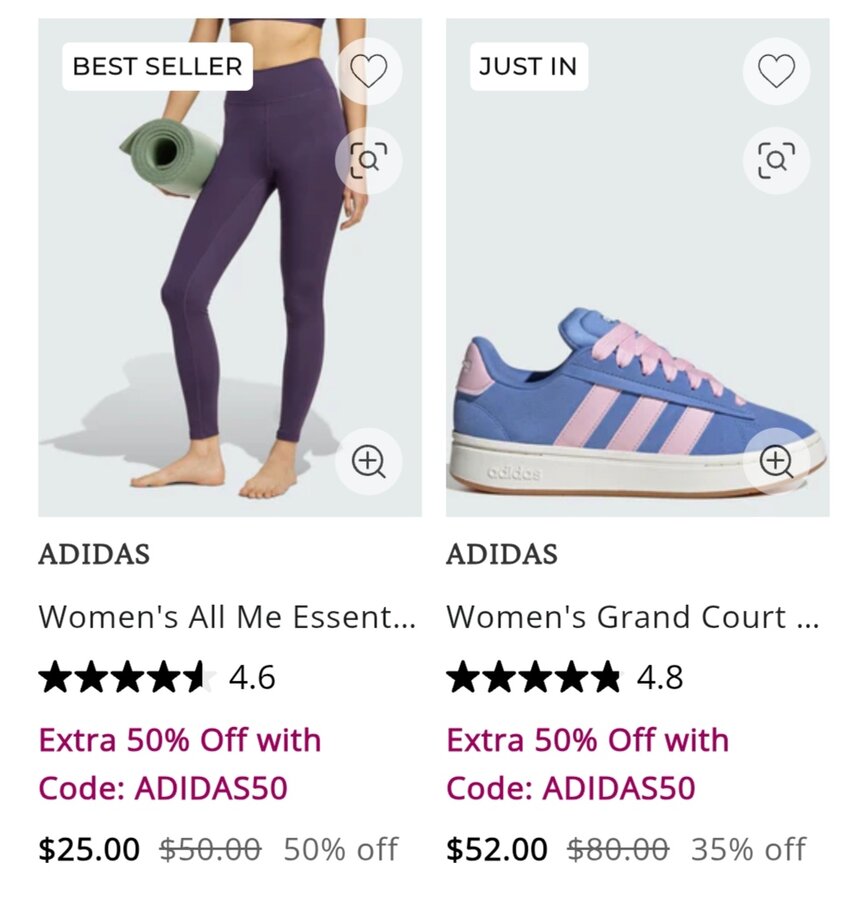The image size is (868, 900).
Task: Open Women's Grand Court product title
Action: point(632,617)
